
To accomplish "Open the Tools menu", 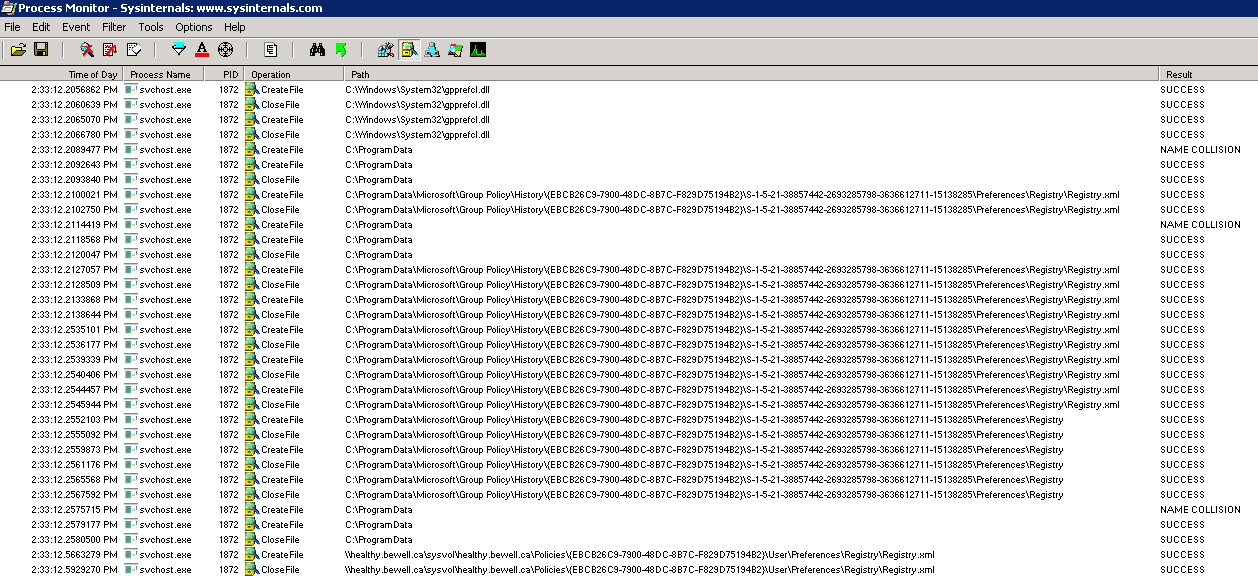I will click(151, 27).
